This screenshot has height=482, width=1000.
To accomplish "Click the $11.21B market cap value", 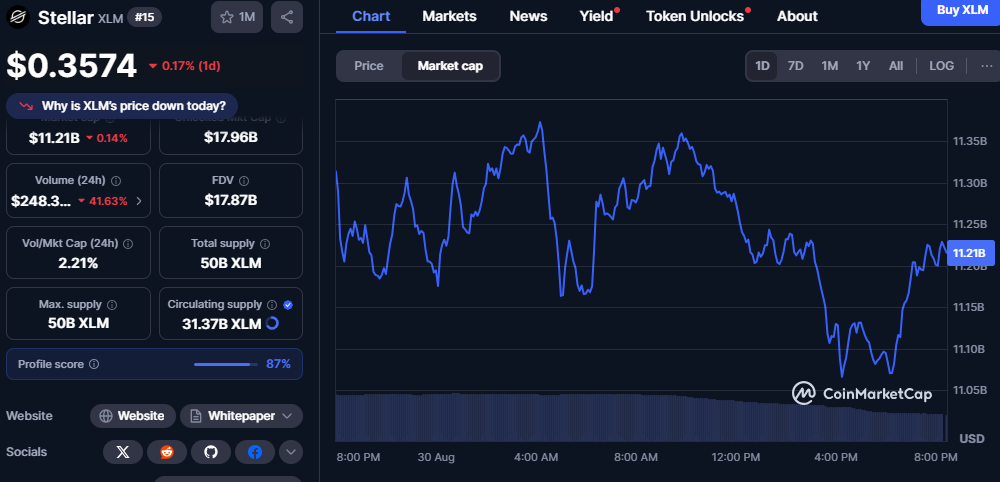I will pyautogui.click(x=54, y=138).
